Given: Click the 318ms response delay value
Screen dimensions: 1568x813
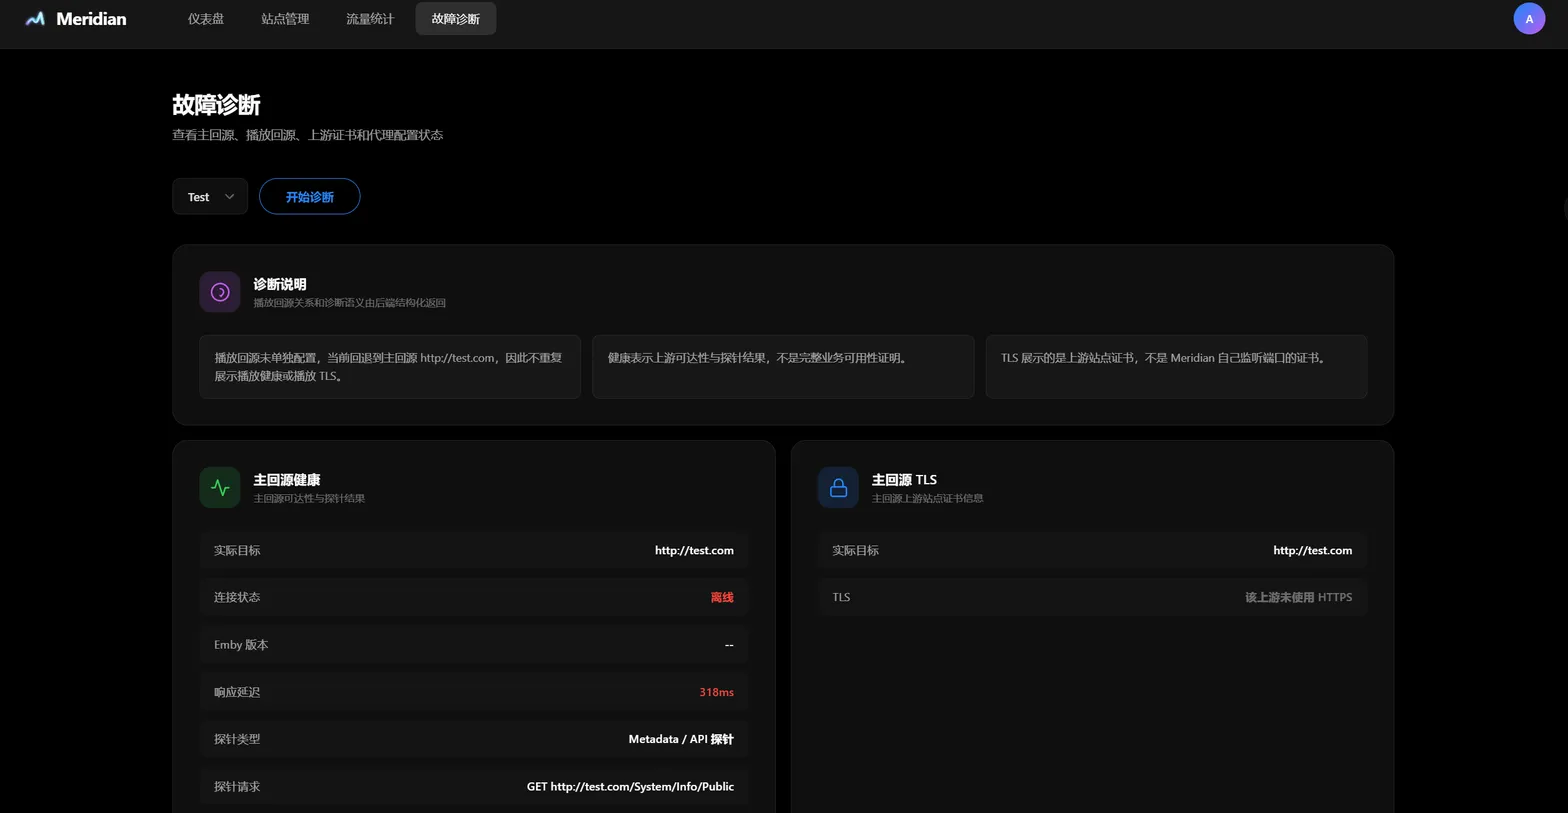Looking at the screenshot, I should tap(716, 692).
